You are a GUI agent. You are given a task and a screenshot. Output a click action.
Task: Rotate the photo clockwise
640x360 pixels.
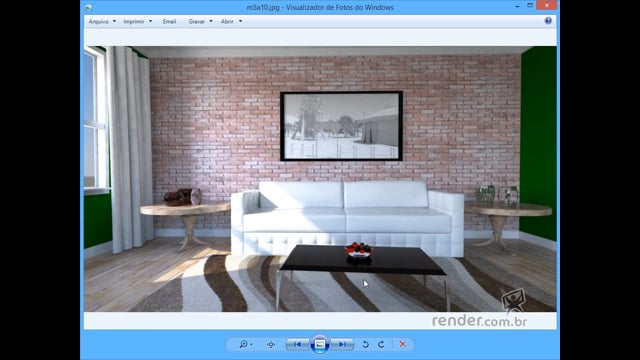click(x=381, y=344)
